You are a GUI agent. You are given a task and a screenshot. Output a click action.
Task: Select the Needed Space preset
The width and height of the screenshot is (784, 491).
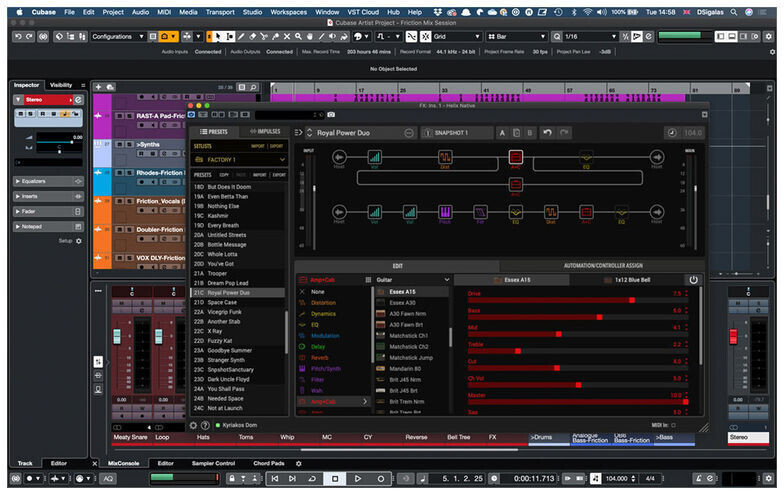click(x=226, y=398)
